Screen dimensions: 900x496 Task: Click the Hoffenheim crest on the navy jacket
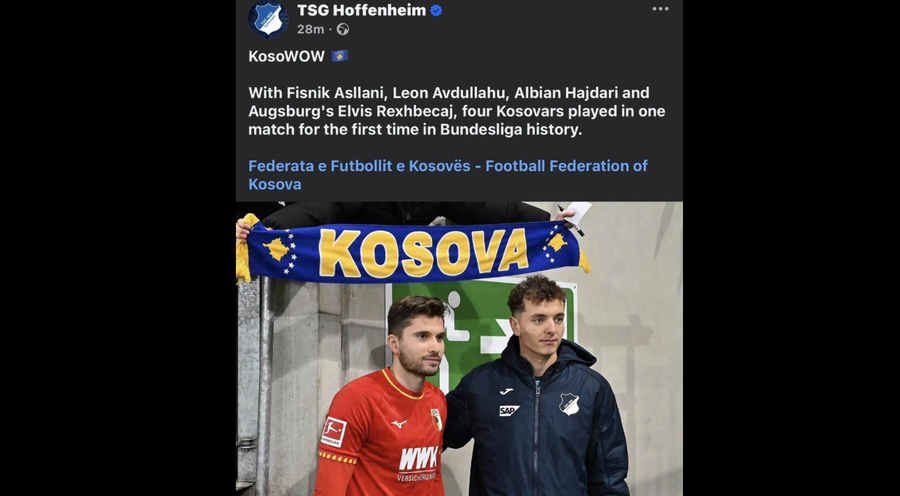(569, 403)
